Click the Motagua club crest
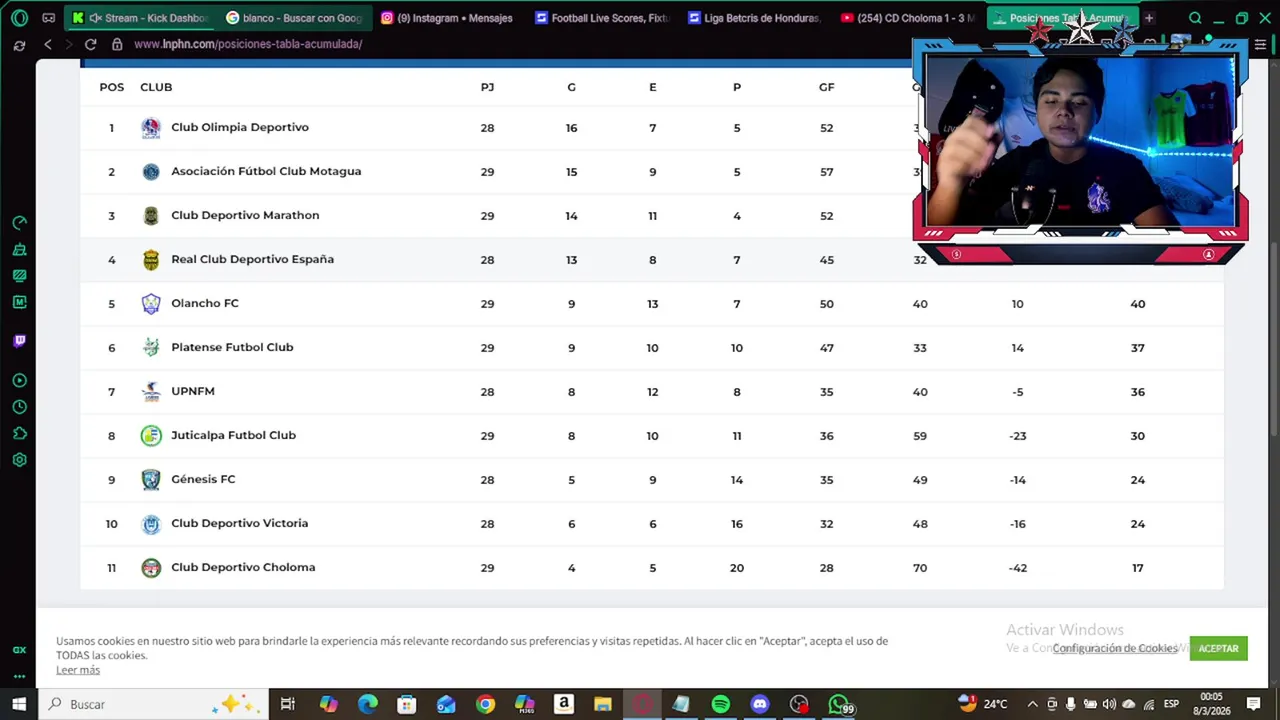This screenshot has width=1280, height=720. pyautogui.click(x=151, y=171)
